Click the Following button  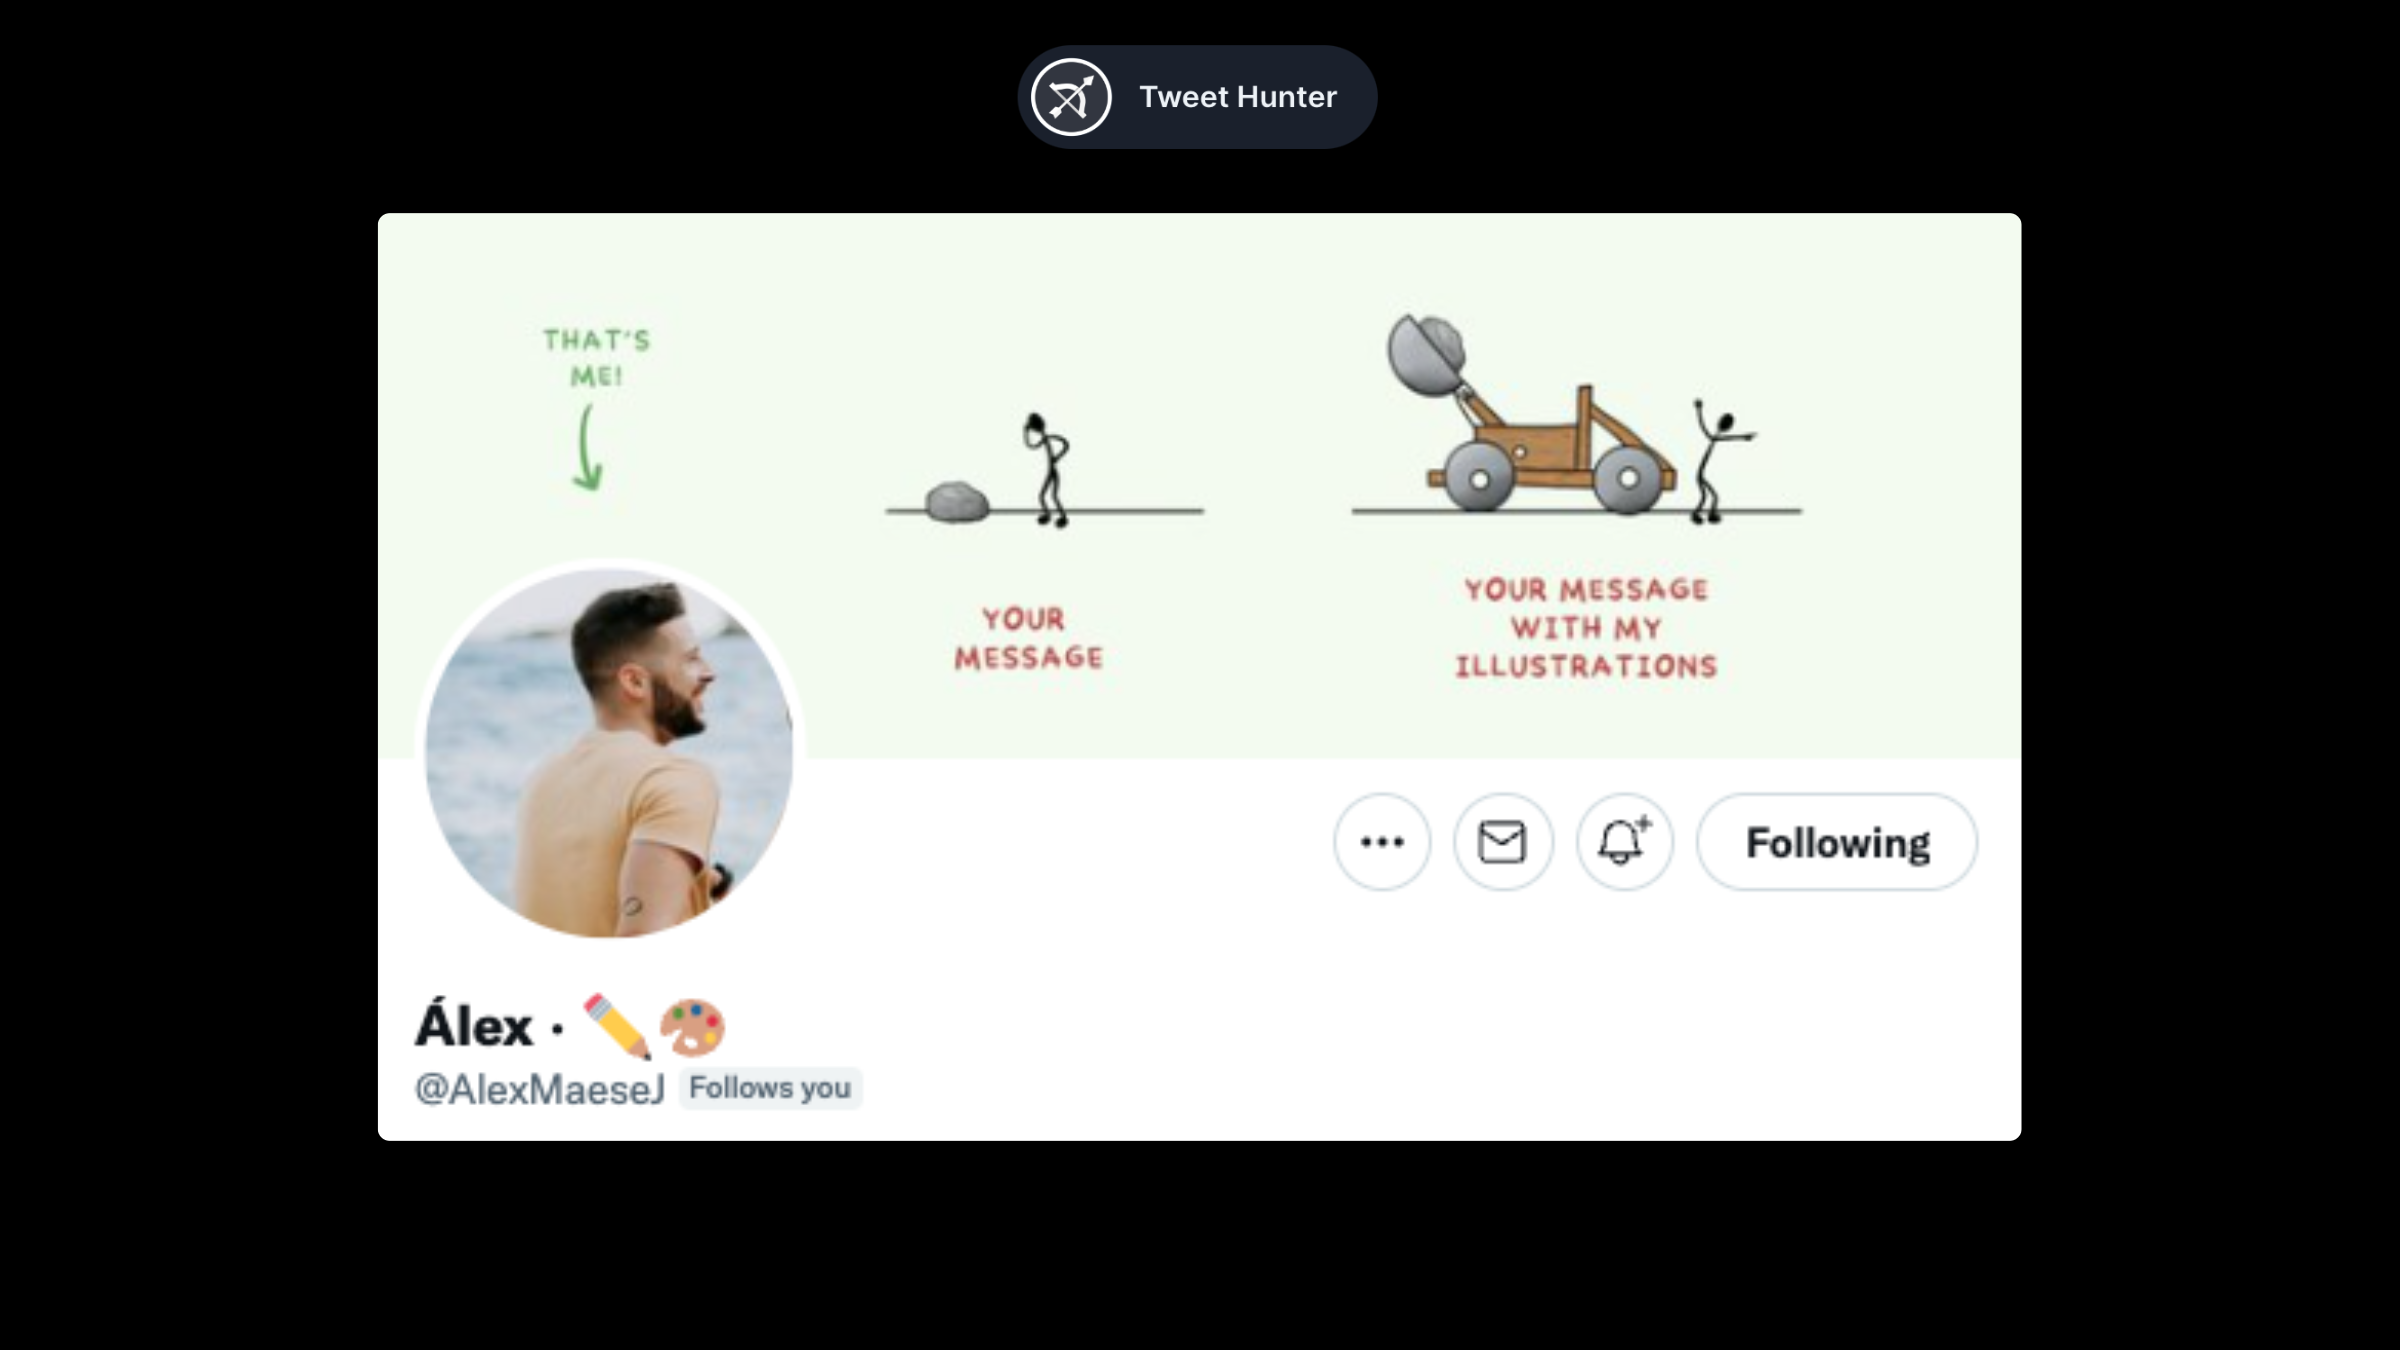point(1837,842)
